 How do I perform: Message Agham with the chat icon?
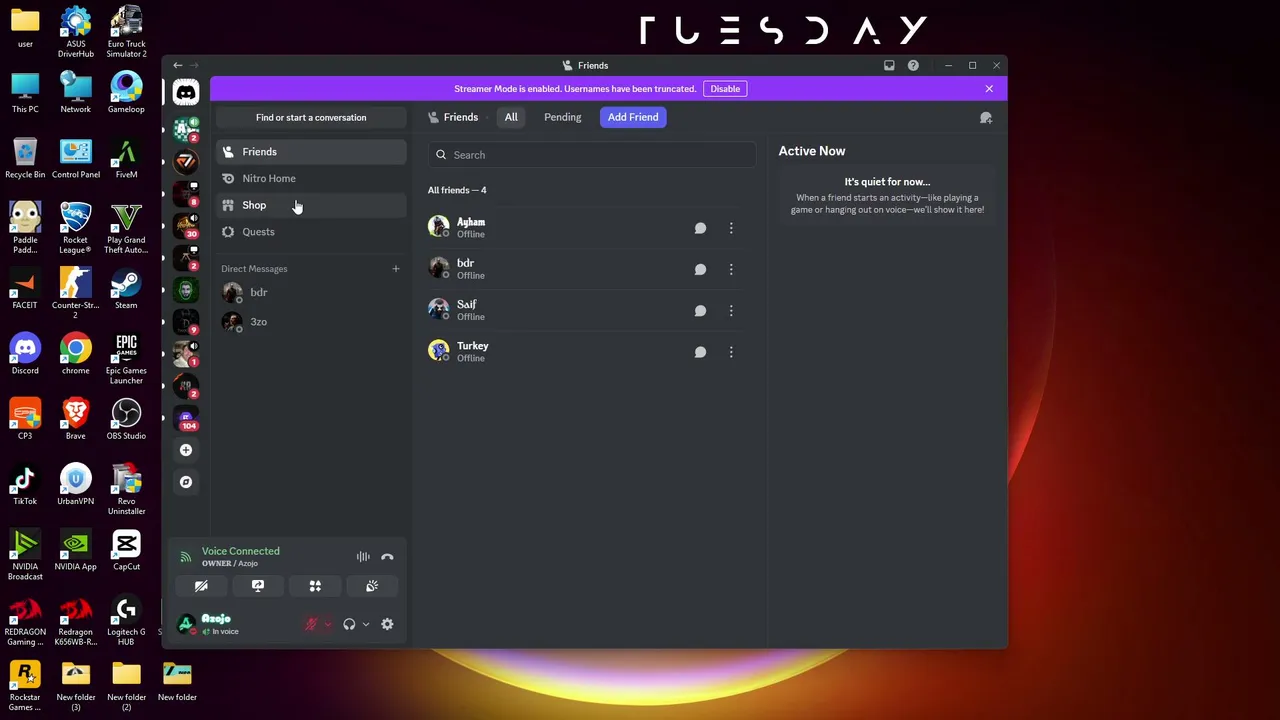(700, 228)
